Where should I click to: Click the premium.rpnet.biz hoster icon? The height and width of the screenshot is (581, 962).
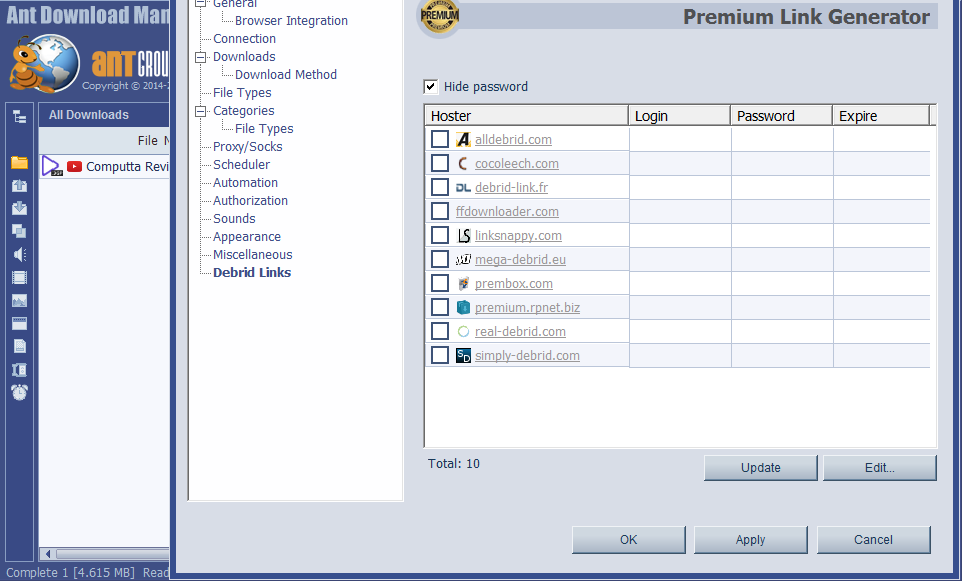[x=463, y=307]
